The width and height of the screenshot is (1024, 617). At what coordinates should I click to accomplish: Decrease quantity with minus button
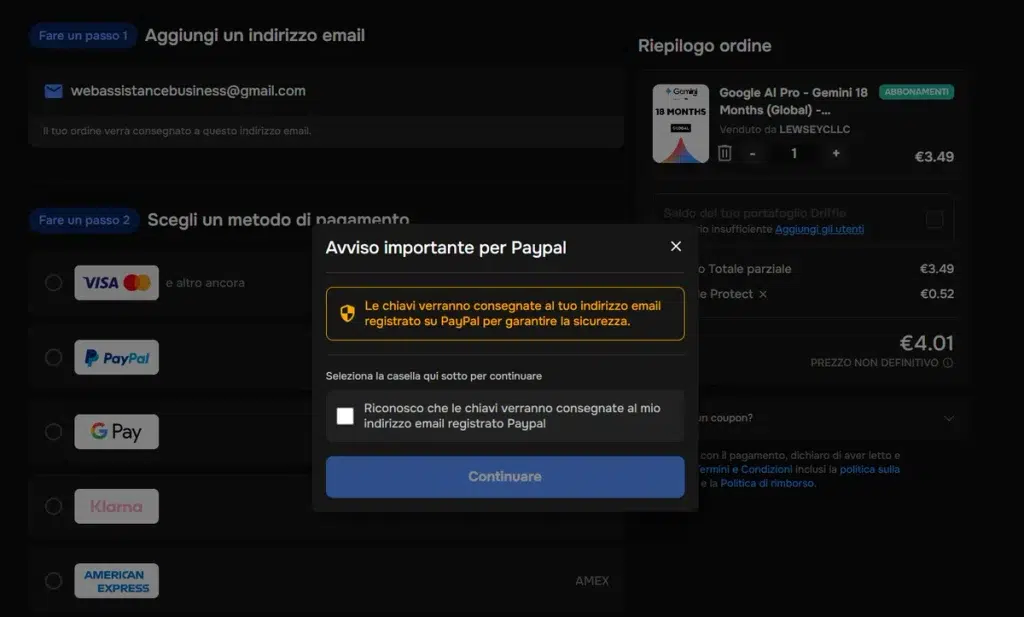tap(752, 153)
